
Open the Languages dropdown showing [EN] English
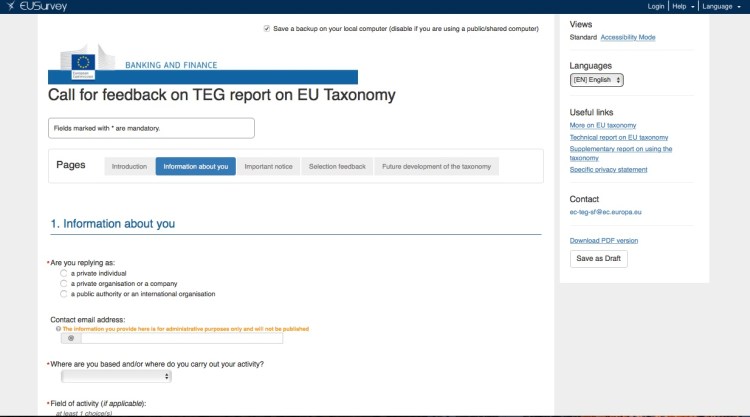[x=596, y=80]
